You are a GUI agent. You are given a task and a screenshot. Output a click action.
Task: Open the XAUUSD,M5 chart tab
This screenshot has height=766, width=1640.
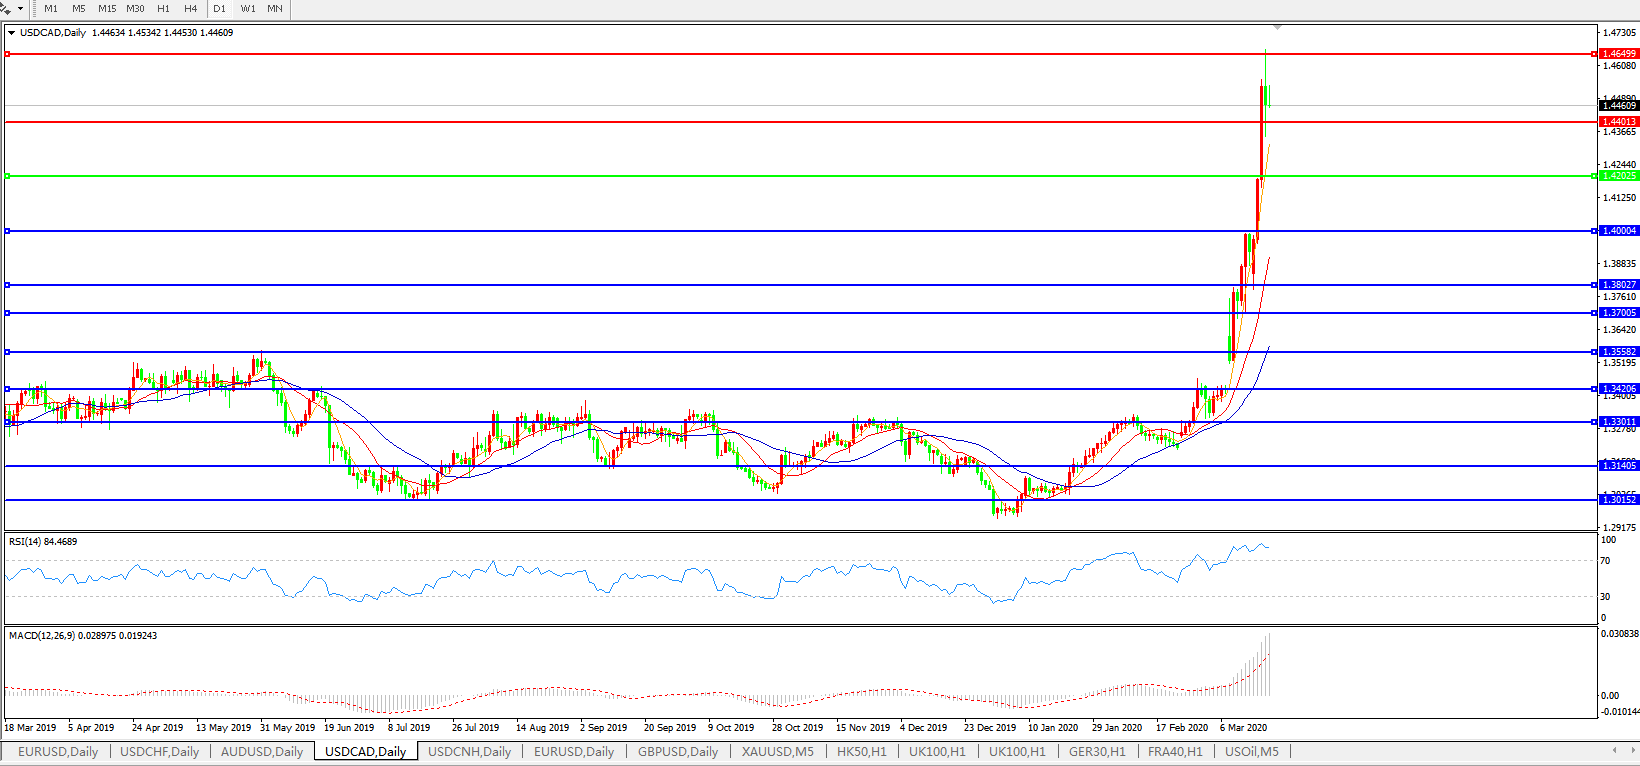pos(777,751)
